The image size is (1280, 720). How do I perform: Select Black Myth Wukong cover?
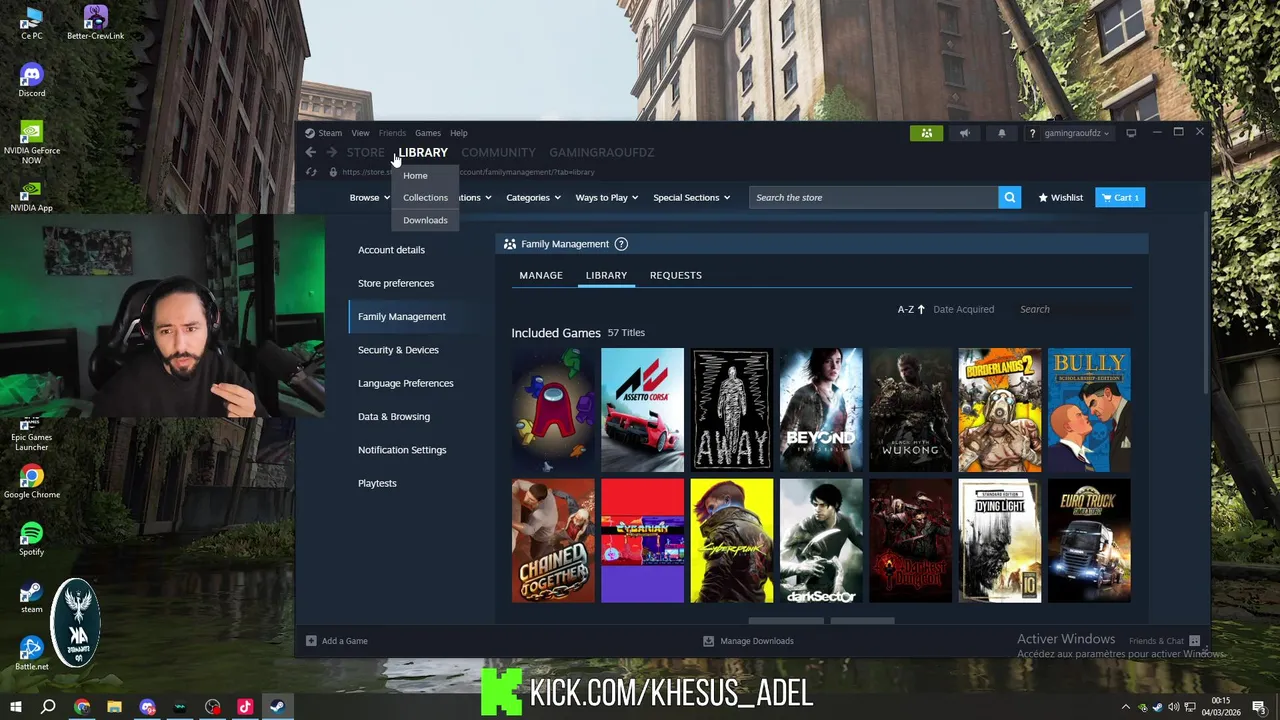tap(910, 410)
